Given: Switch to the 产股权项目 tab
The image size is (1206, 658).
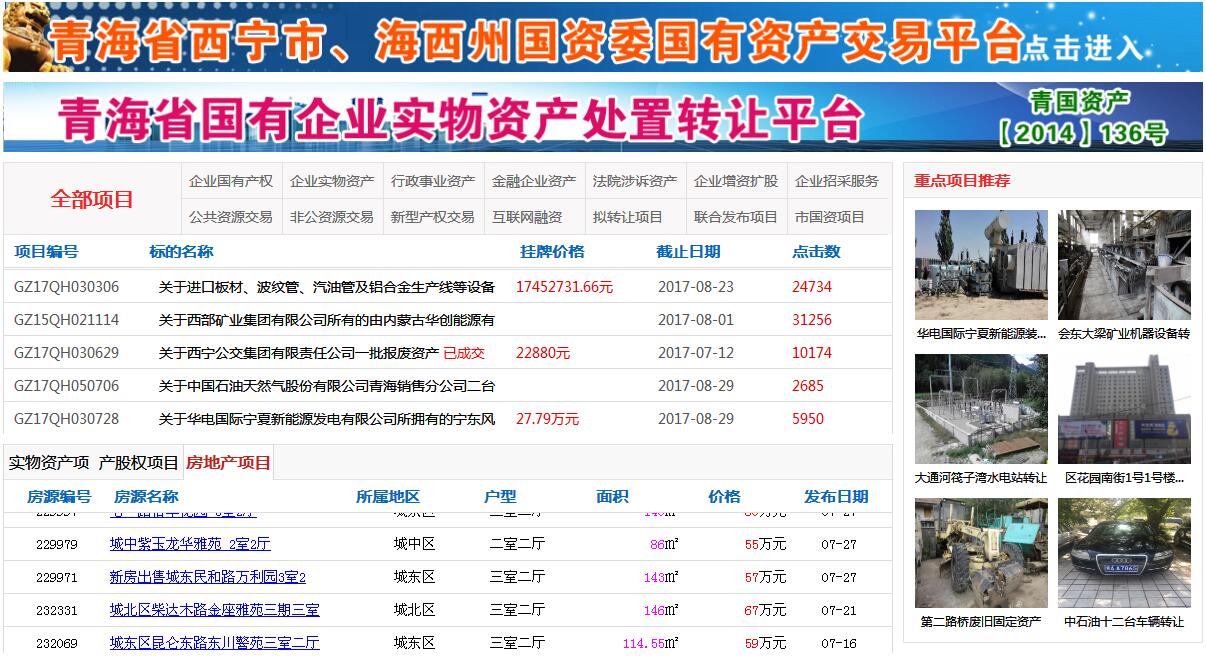Looking at the screenshot, I should point(138,463).
